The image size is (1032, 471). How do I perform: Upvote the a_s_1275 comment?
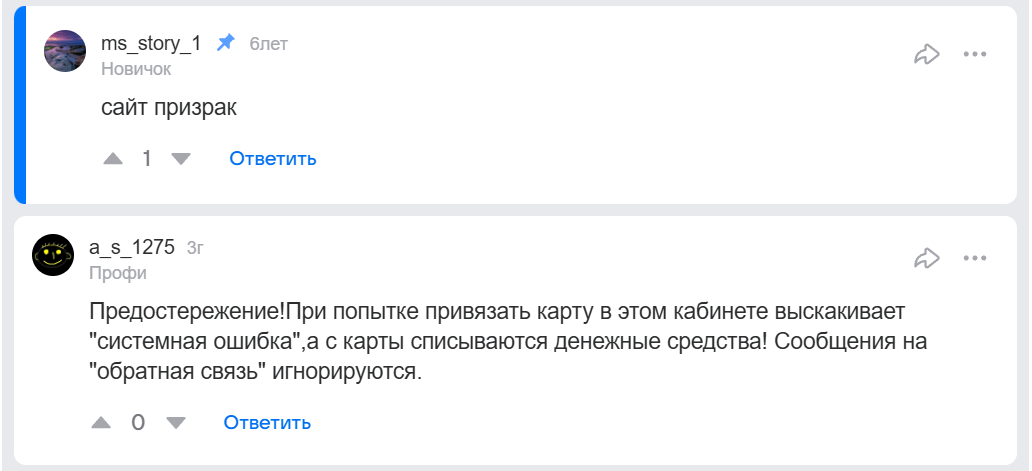point(102,423)
